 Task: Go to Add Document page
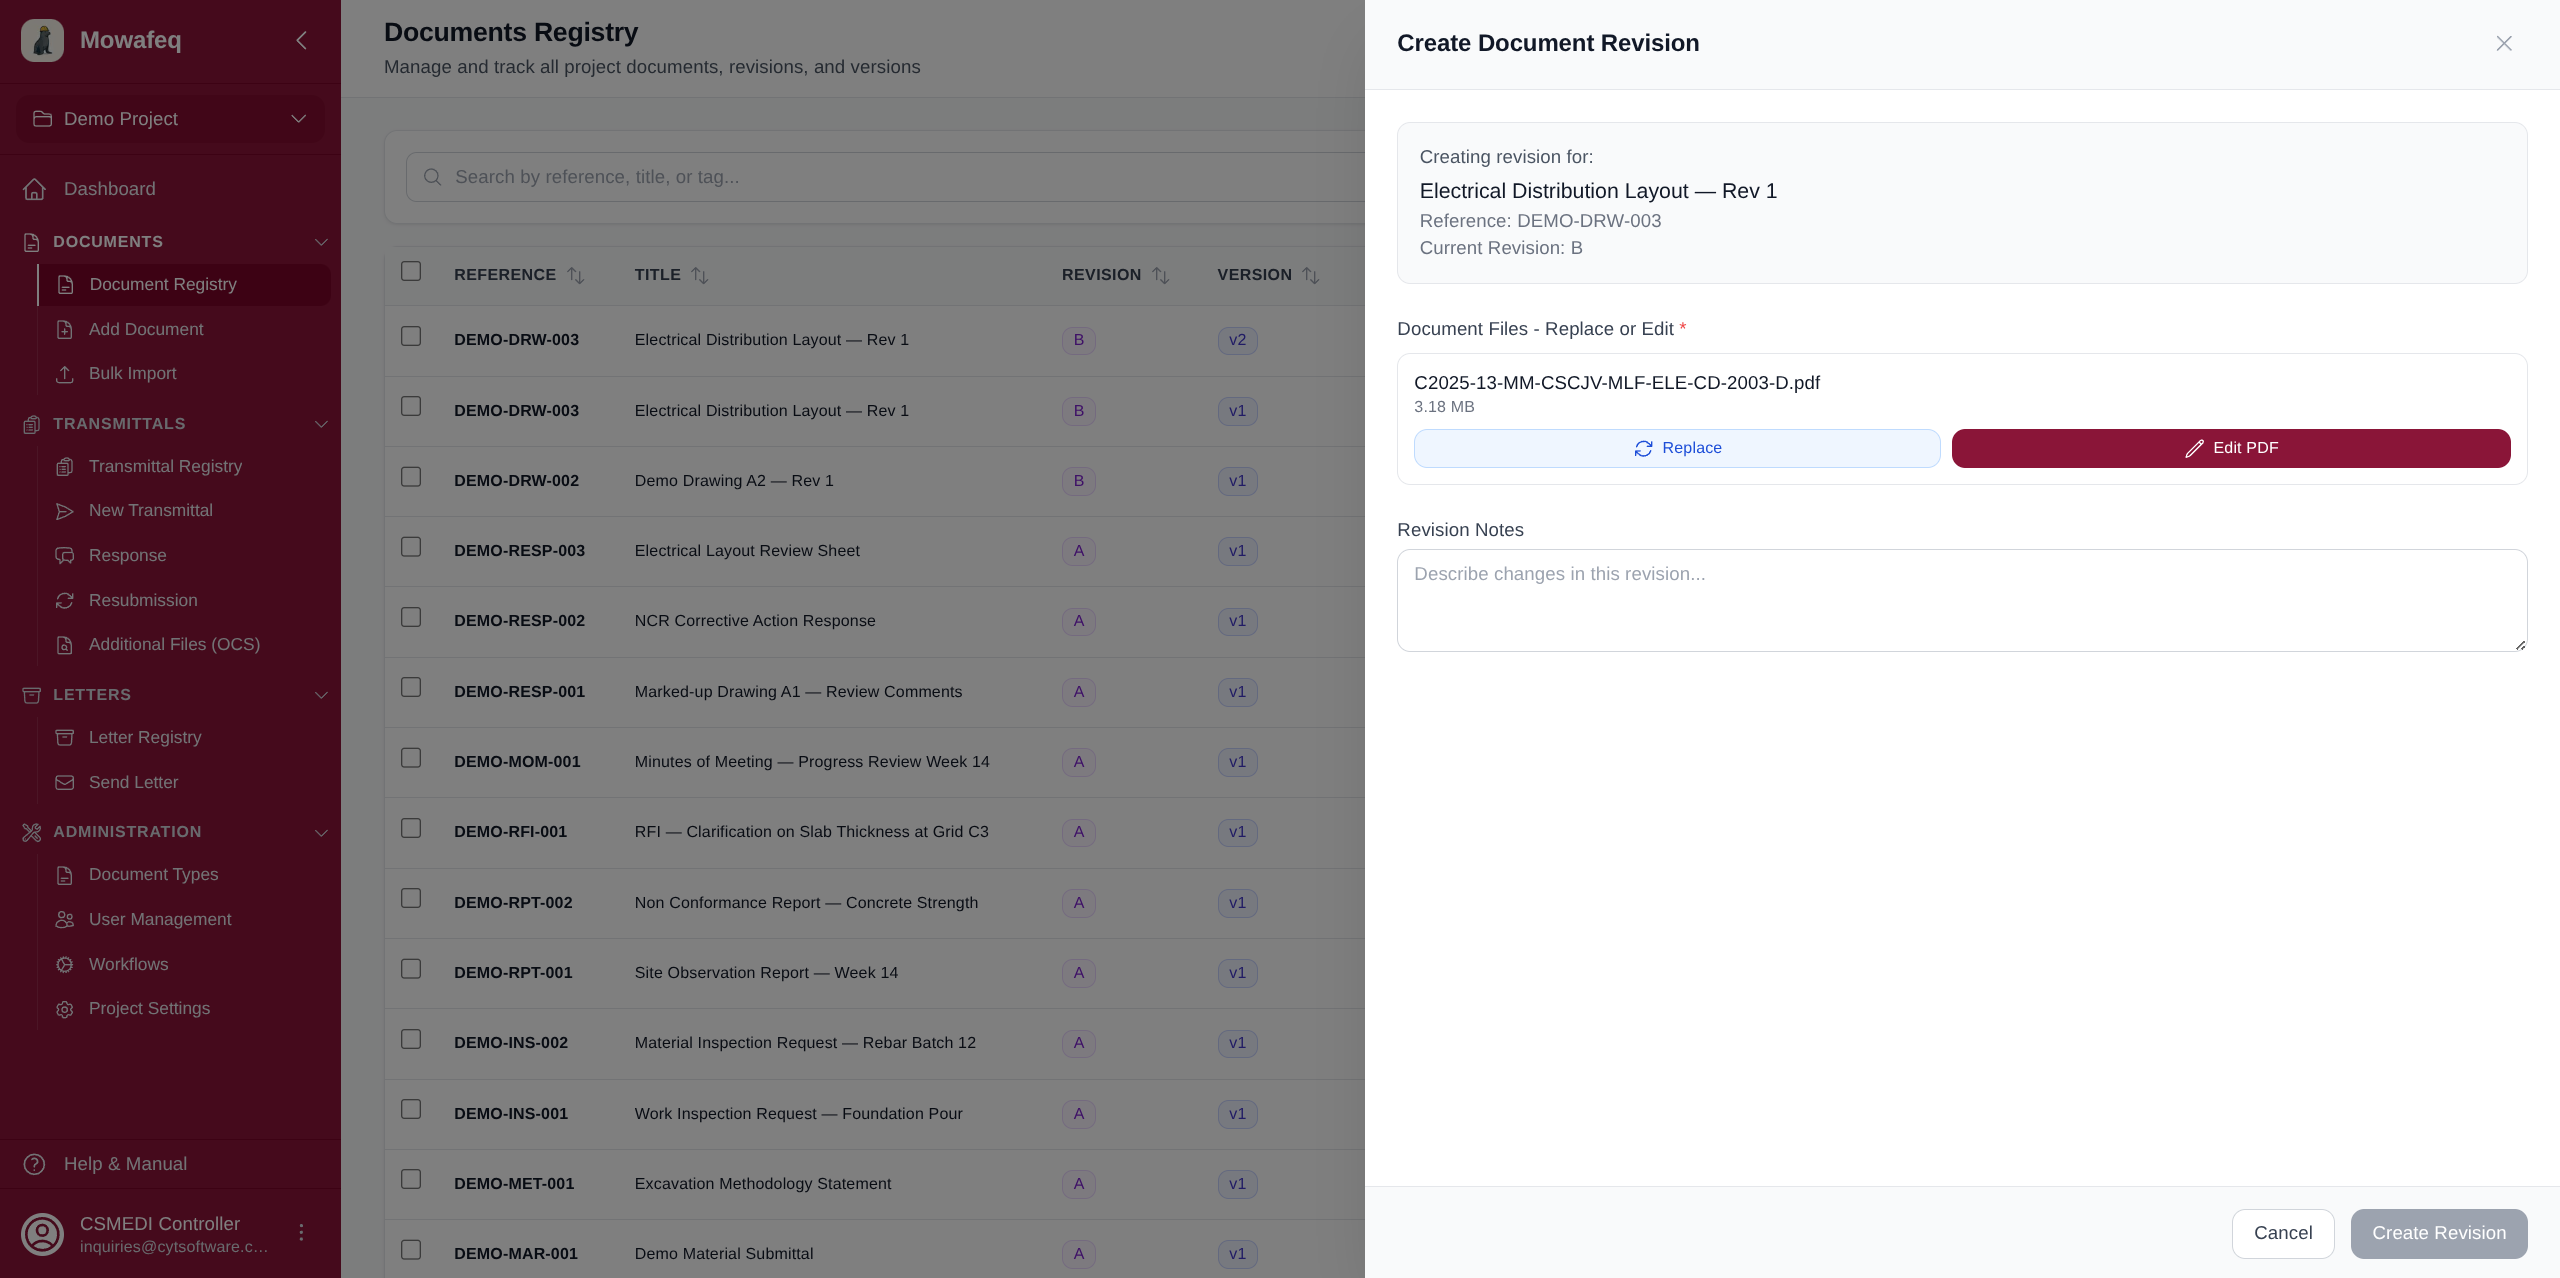click(x=184, y=330)
